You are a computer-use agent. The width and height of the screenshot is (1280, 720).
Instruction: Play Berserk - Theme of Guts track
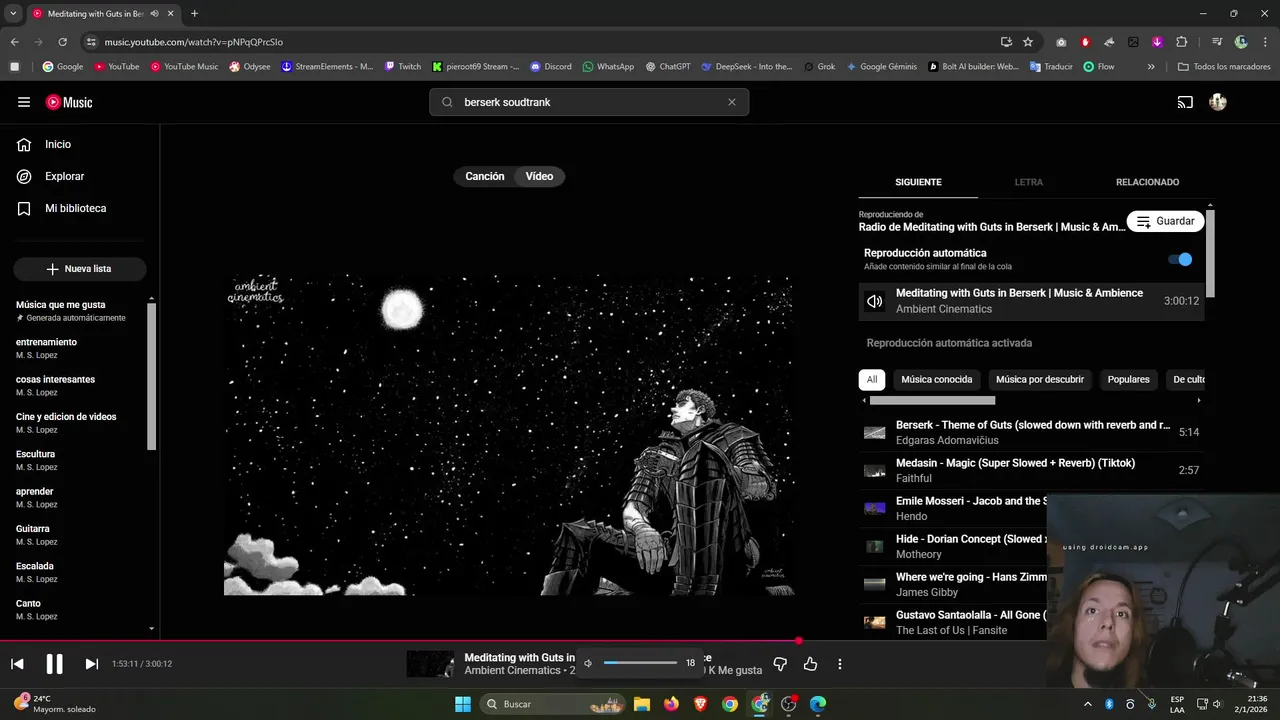point(1032,432)
